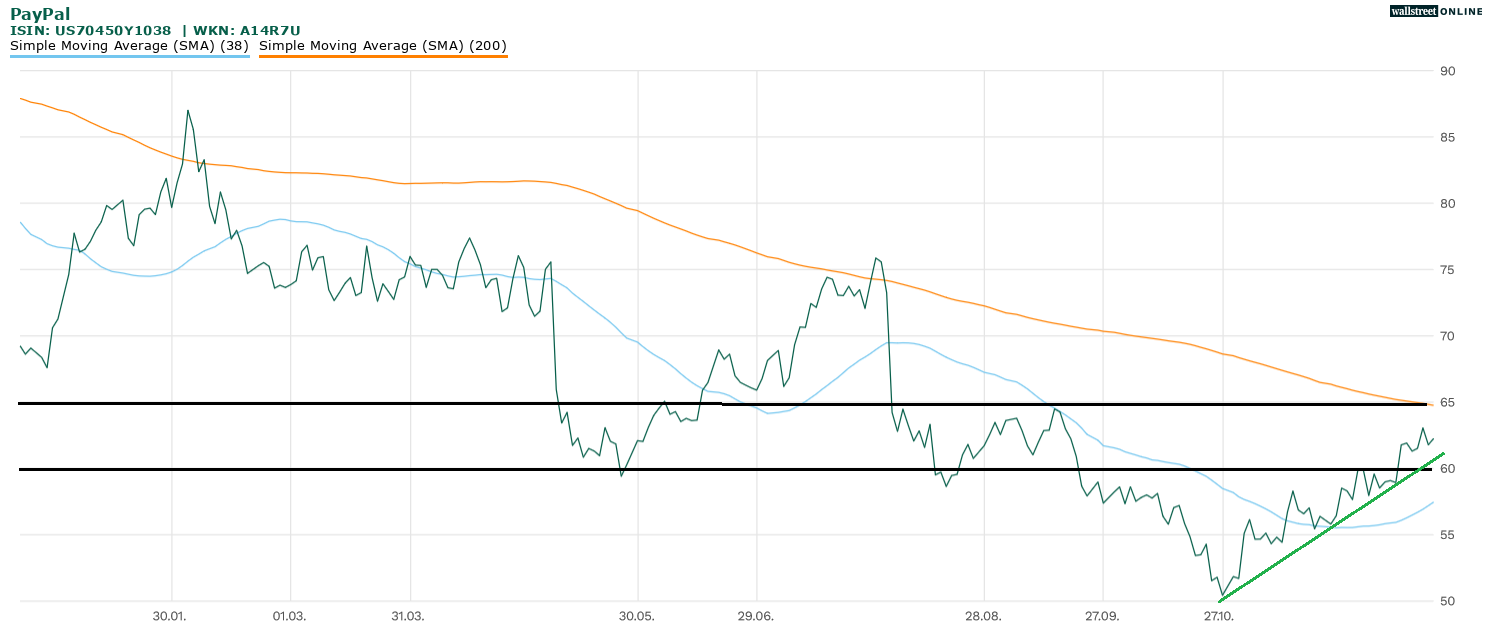Click the orange SMA 200 legend line
This screenshot has height=622, width=1490.
(x=382, y=56)
